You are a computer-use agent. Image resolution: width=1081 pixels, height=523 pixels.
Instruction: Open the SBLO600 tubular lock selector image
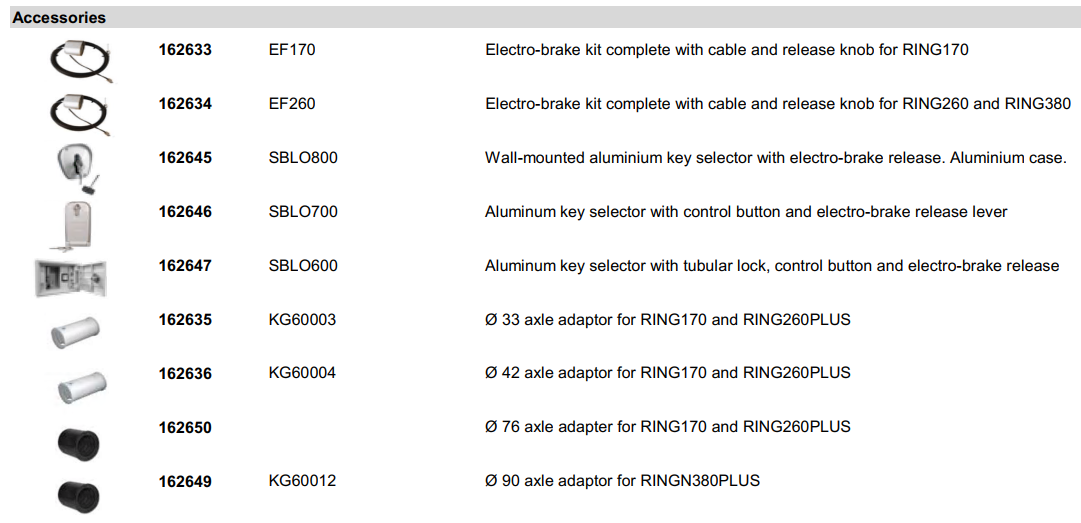[70, 276]
